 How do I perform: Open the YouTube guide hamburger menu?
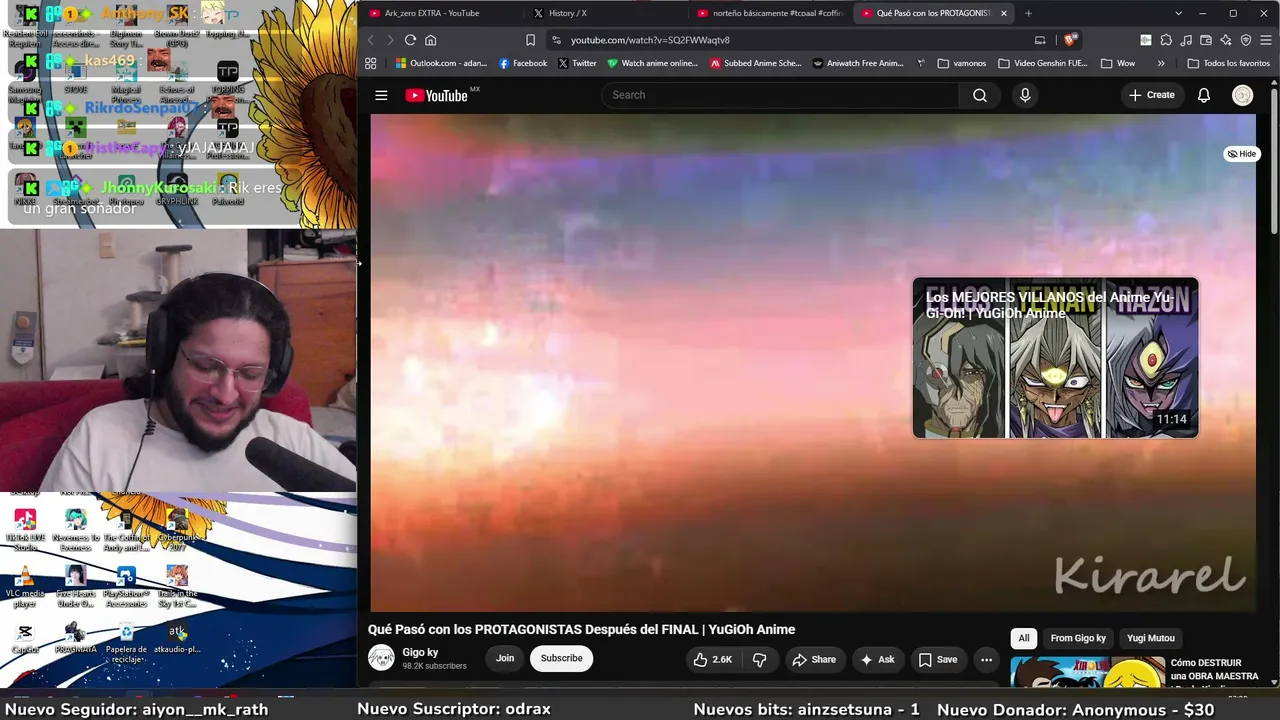click(381, 95)
